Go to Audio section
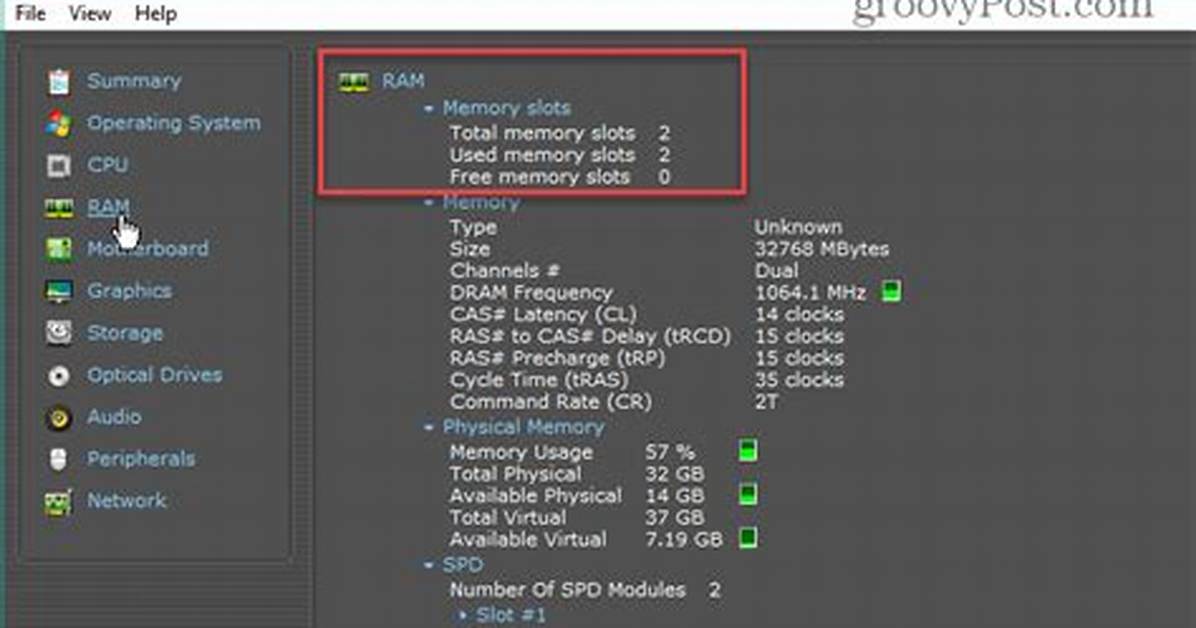This screenshot has width=1196, height=628. tap(114, 417)
